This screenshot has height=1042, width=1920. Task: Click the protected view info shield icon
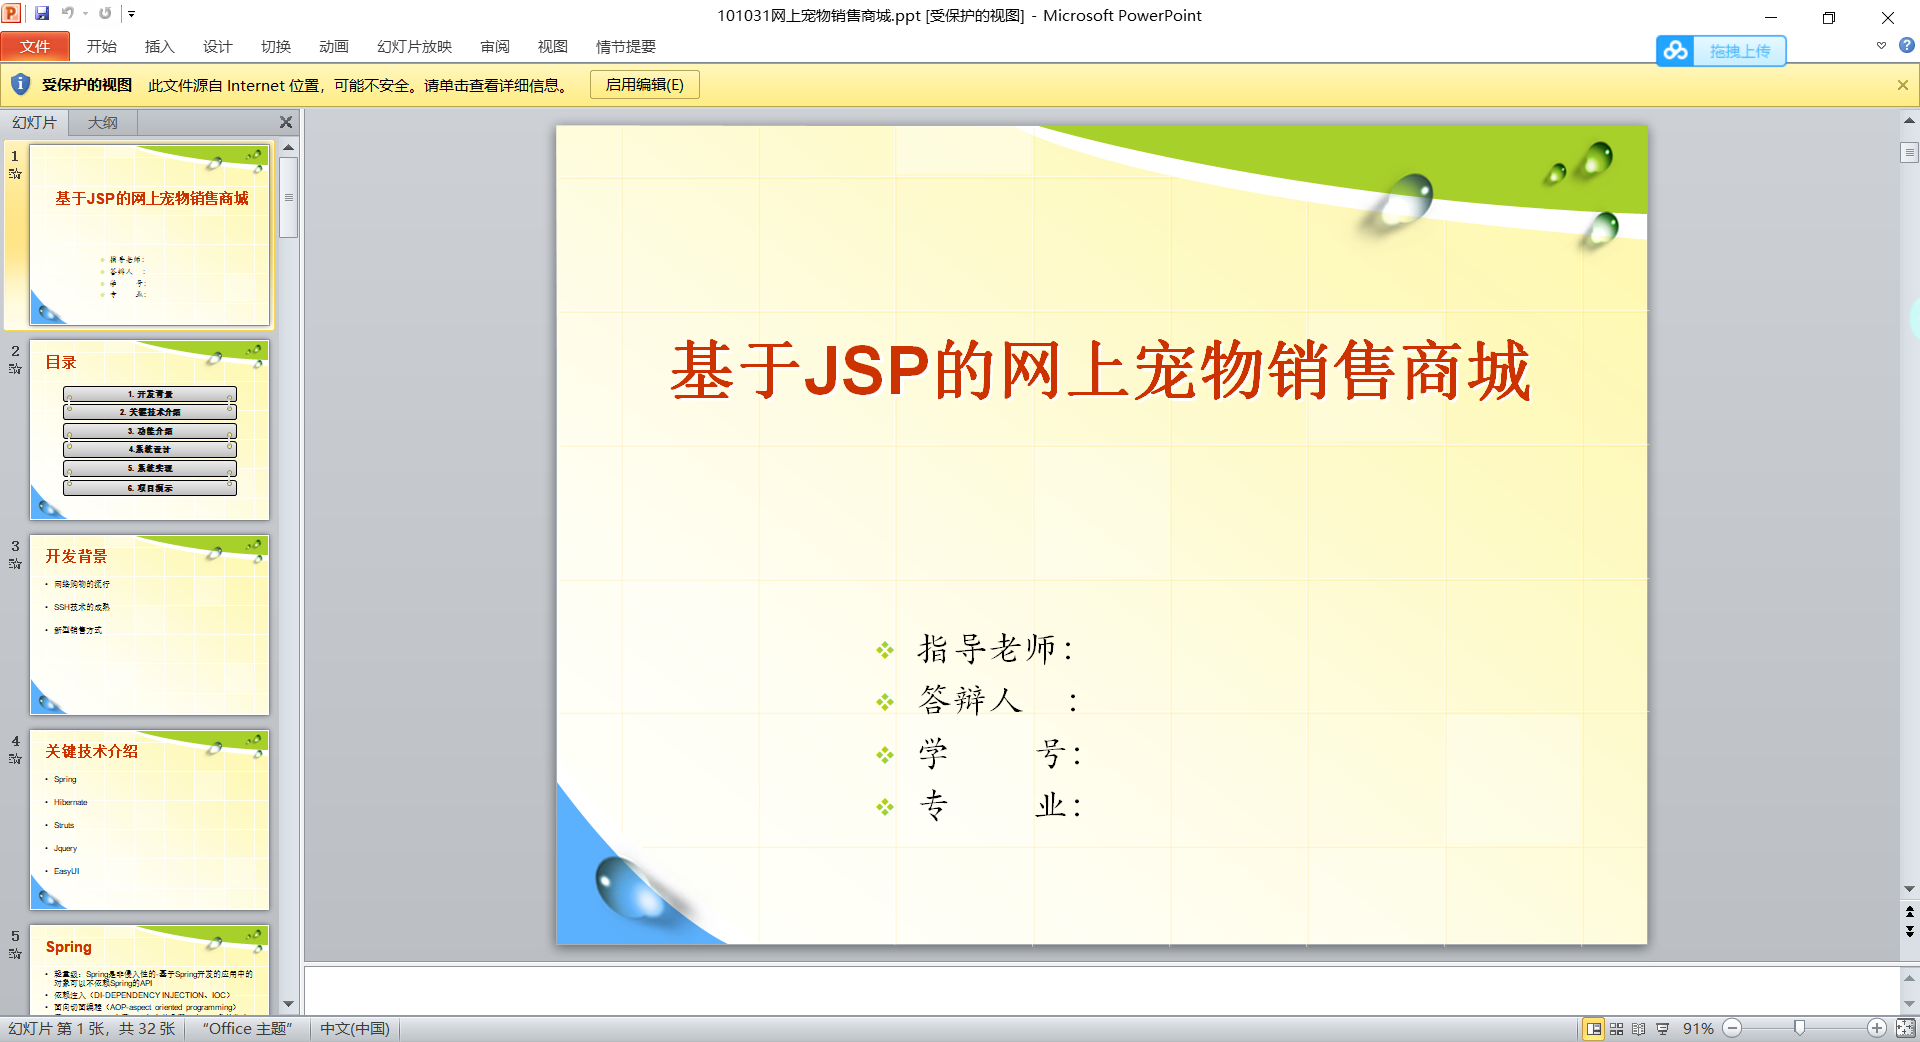tap(20, 85)
